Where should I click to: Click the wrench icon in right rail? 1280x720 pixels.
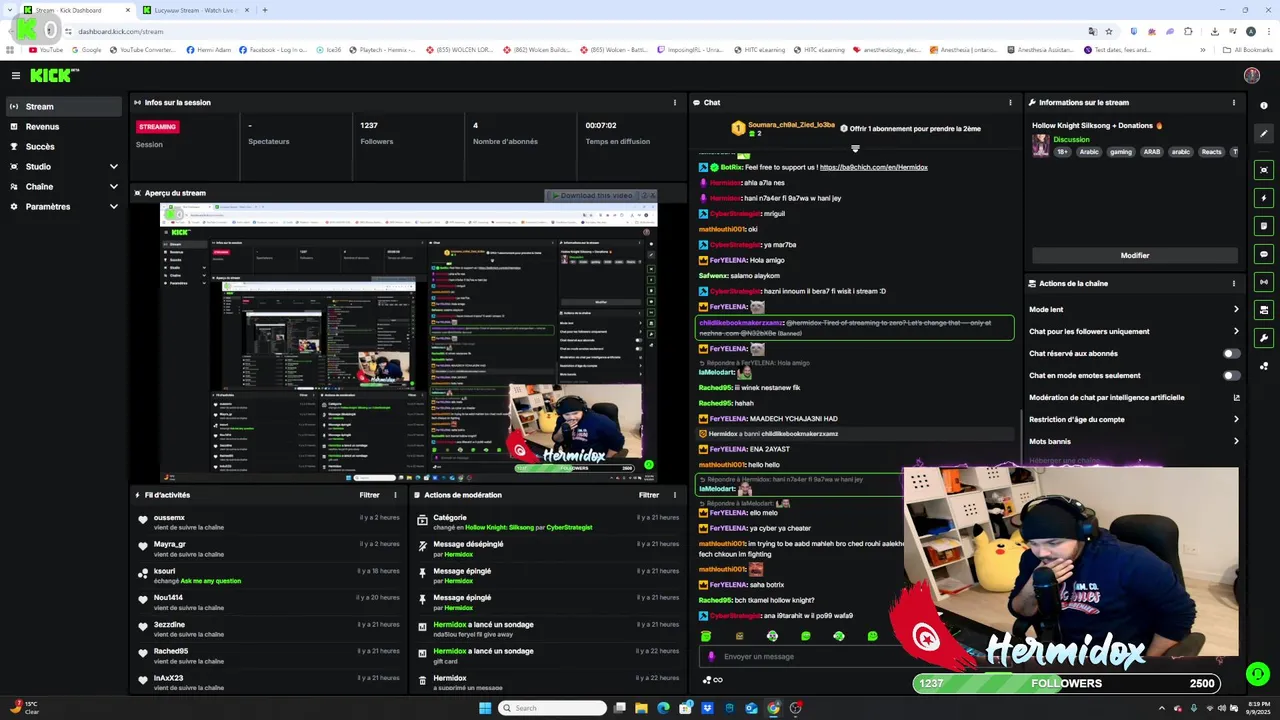coord(1264,338)
